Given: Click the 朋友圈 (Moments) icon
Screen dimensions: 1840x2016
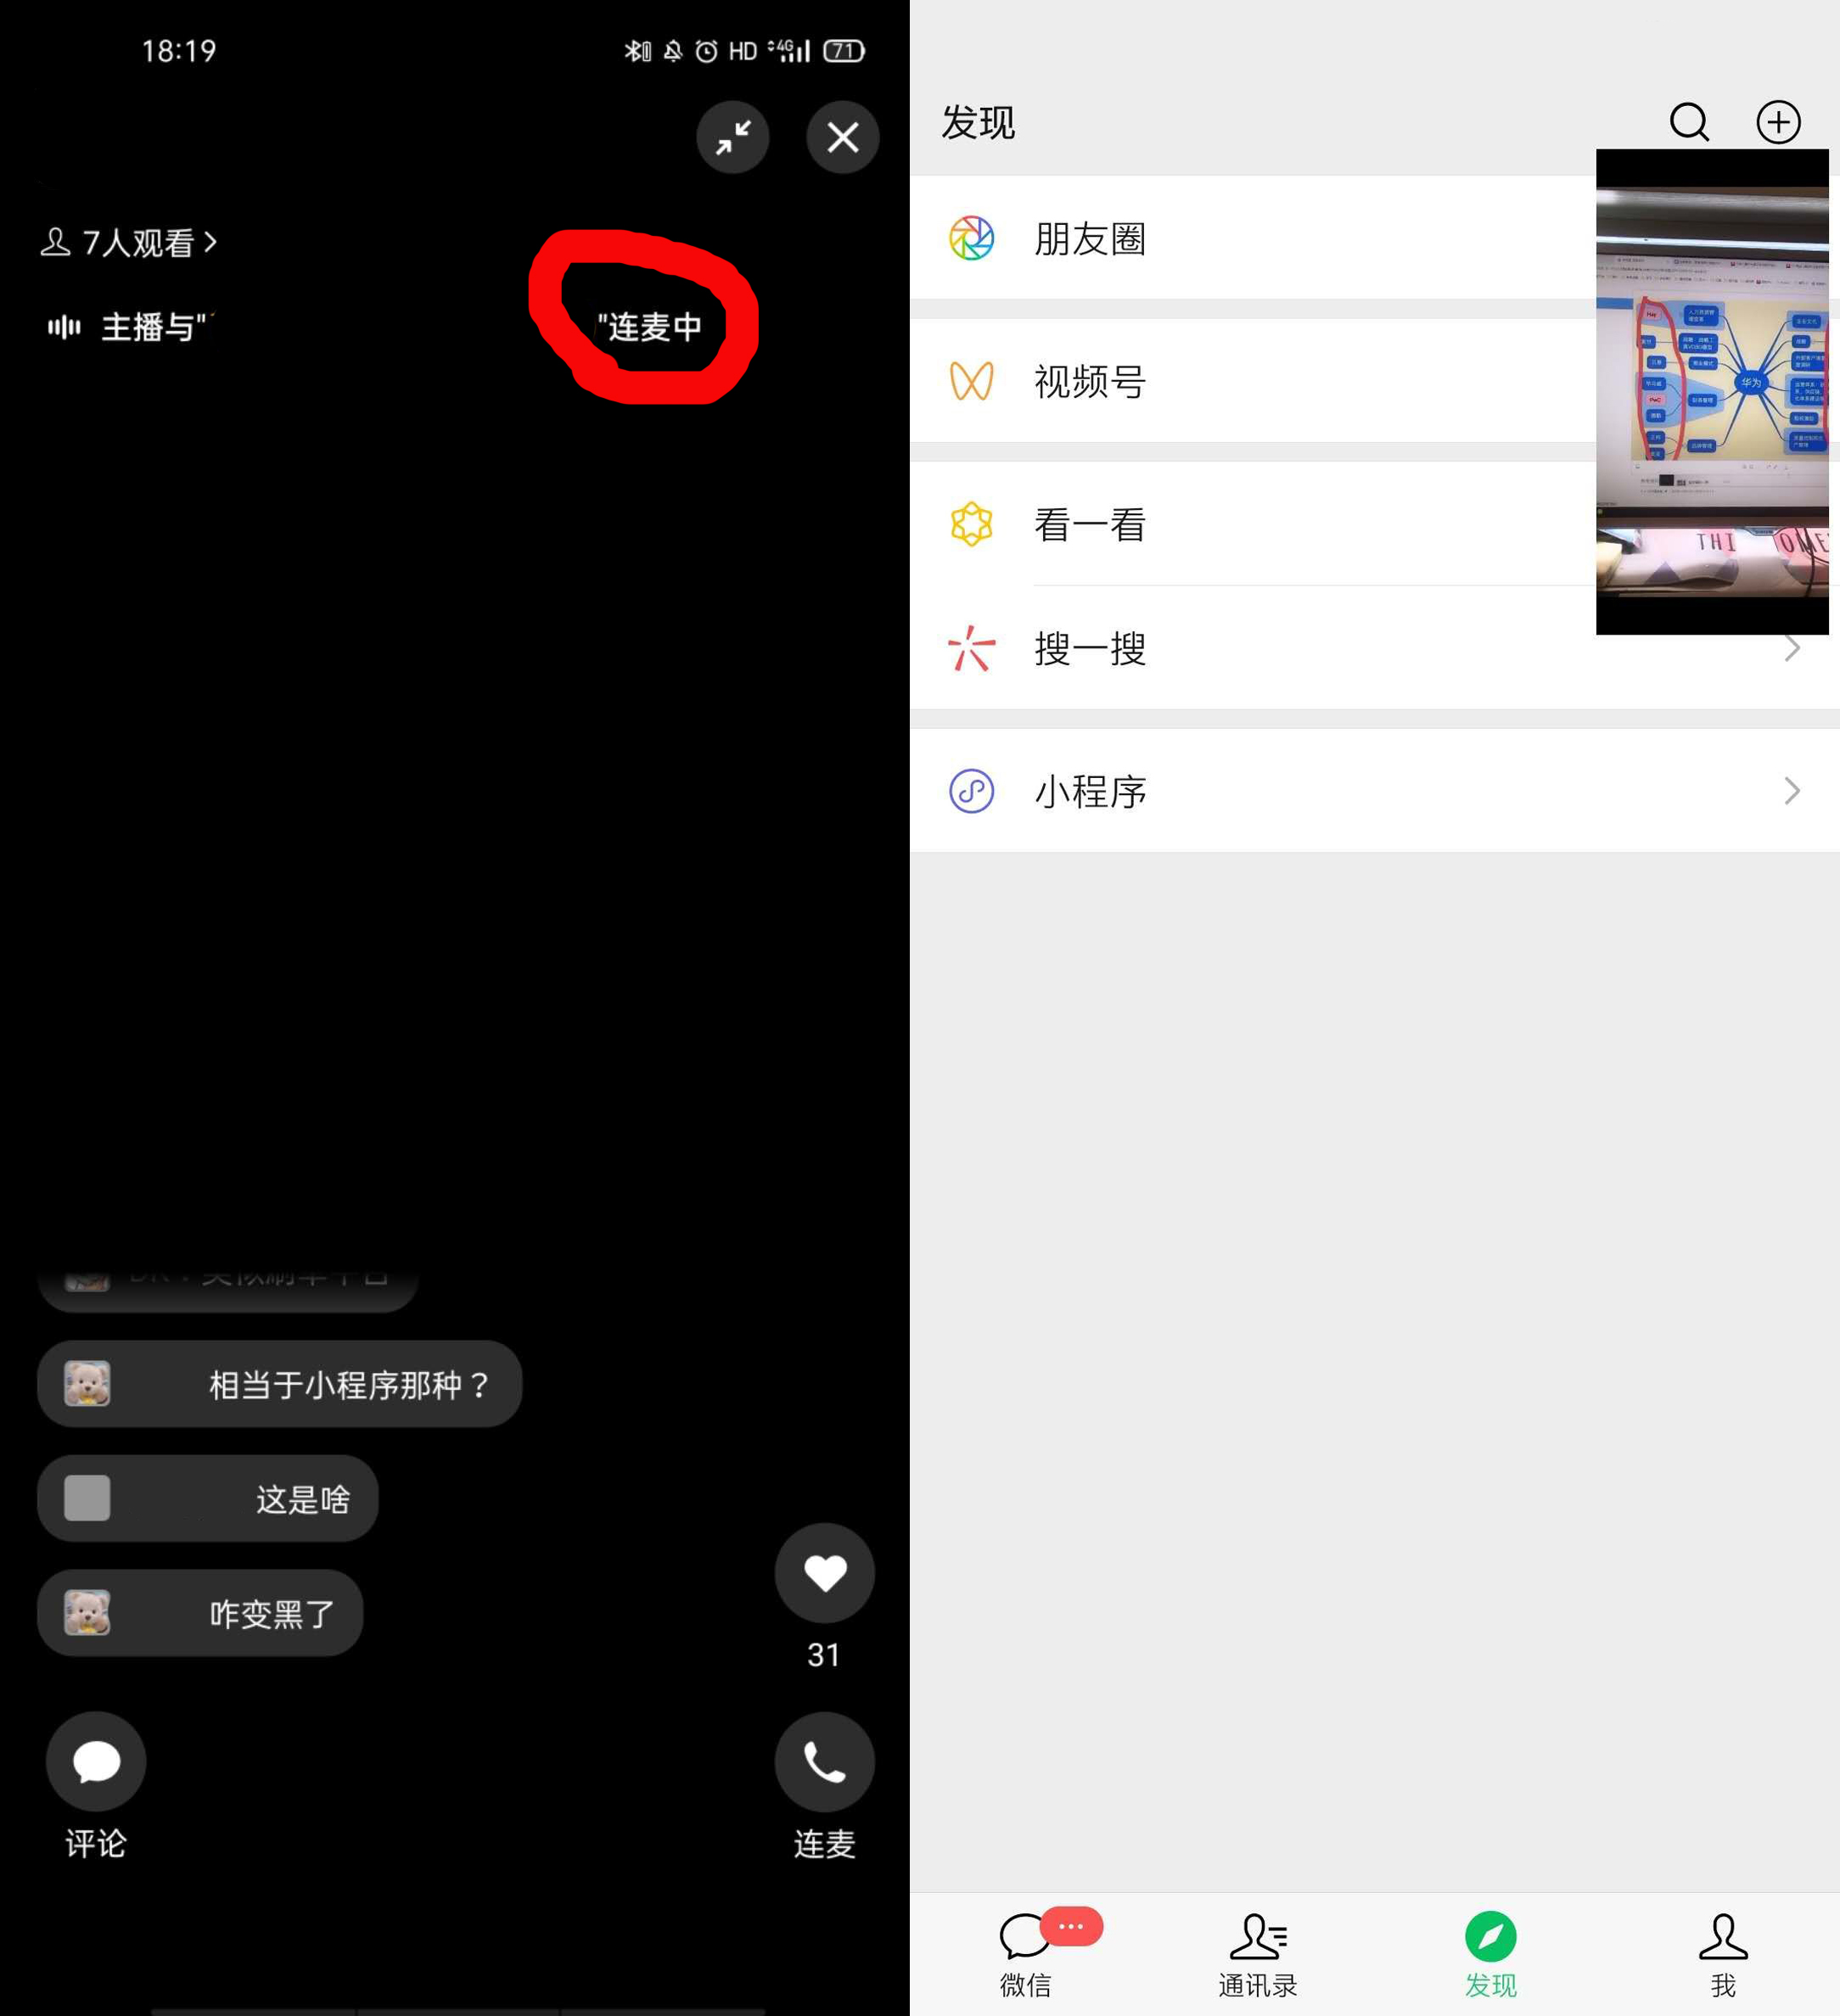Looking at the screenshot, I should click(x=971, y=237).
